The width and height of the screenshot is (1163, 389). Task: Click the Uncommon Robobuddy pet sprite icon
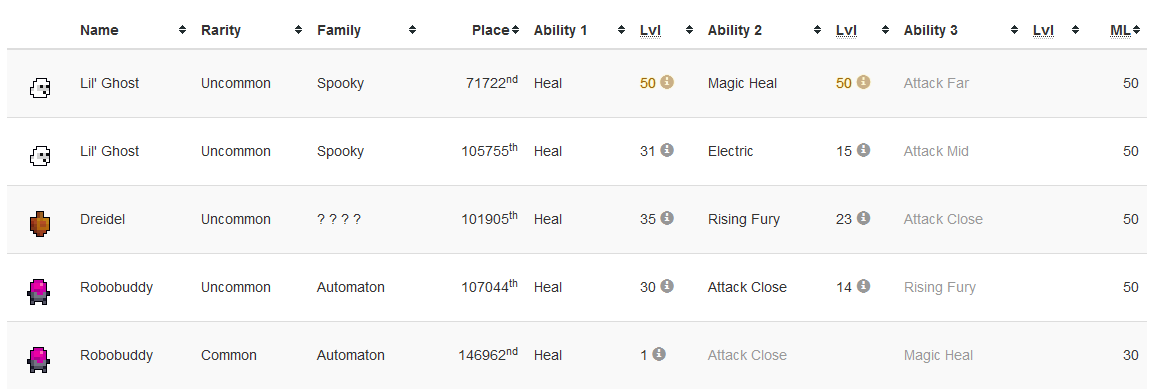(38, 291)
